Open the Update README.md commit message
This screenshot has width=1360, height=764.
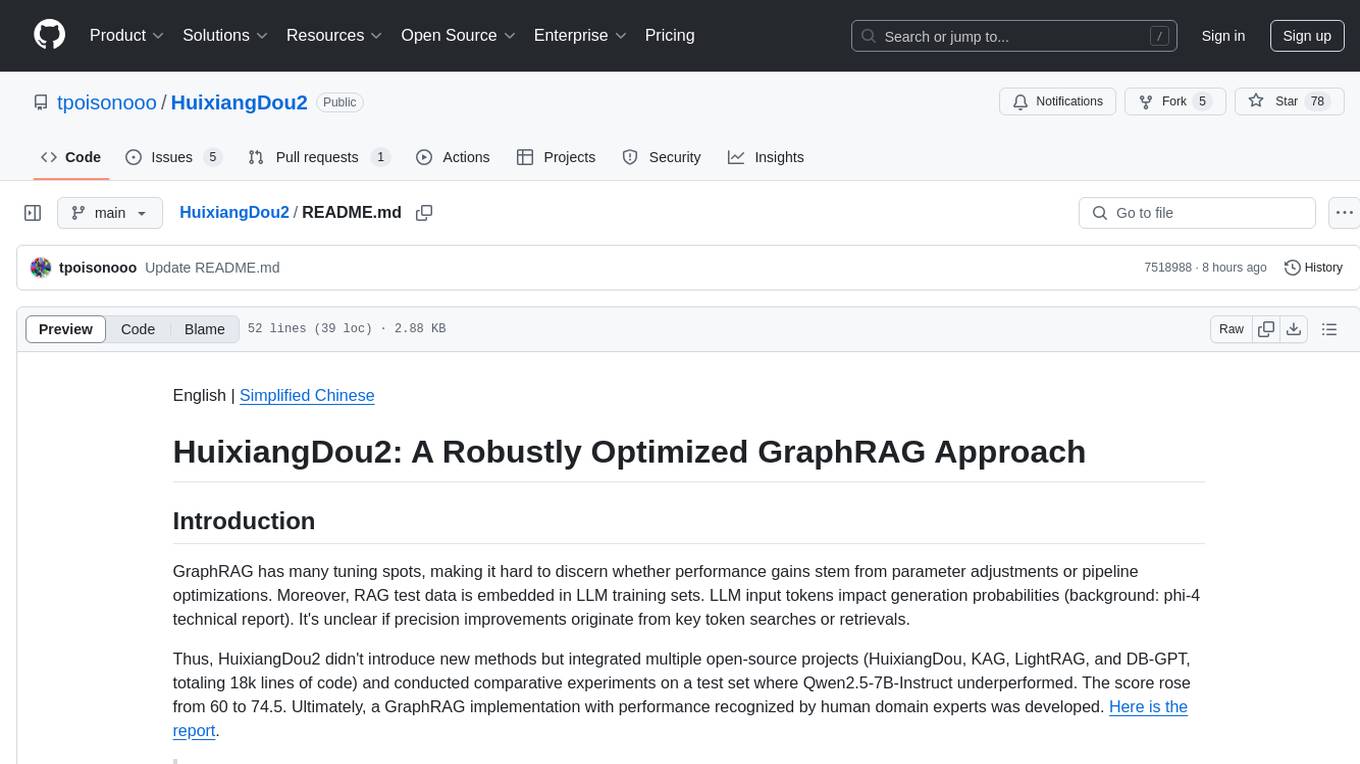tap(212, 267)
